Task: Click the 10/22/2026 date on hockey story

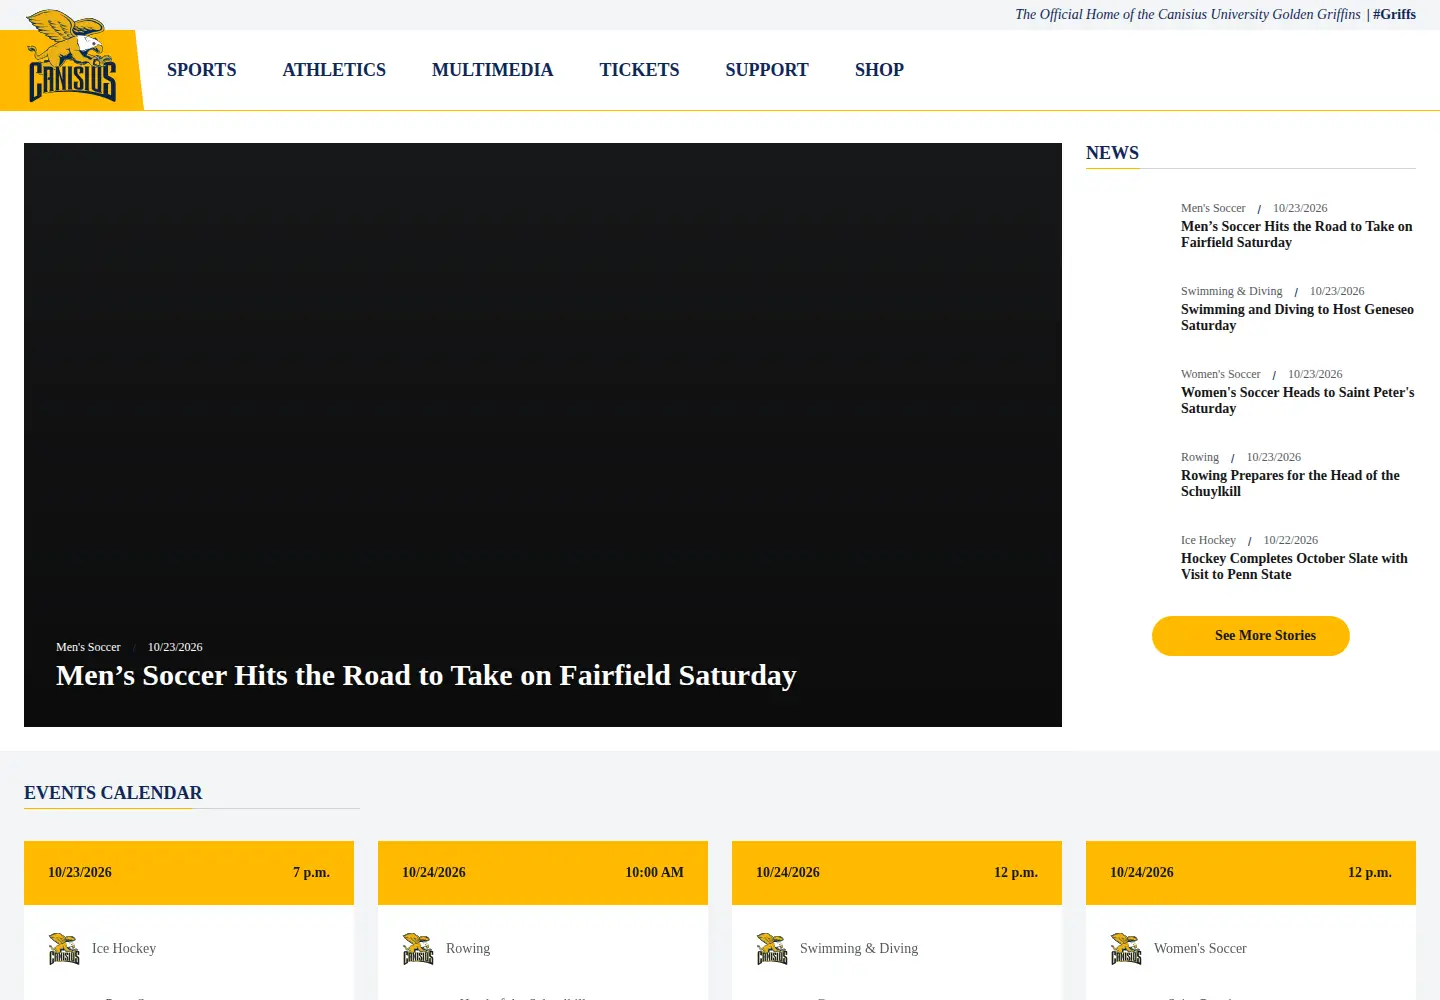Action: tap(1290, 540)
